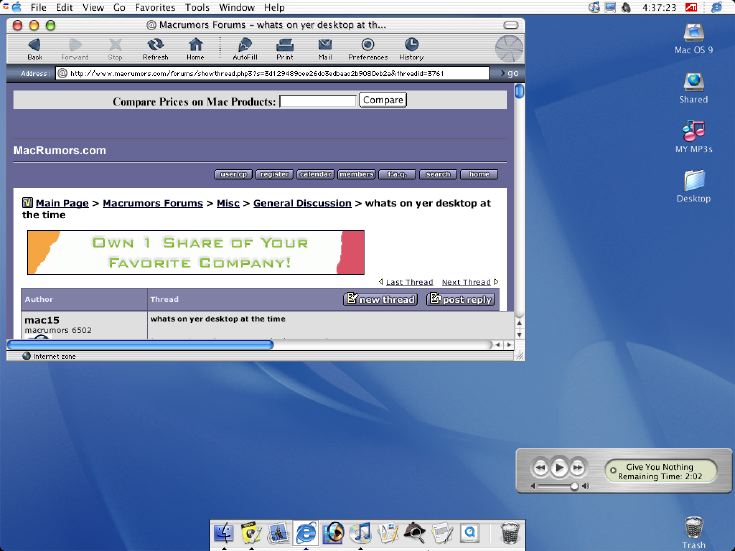Open browser Preferences toolbar icon
This screenshot has width=735, height=551.
368,45
